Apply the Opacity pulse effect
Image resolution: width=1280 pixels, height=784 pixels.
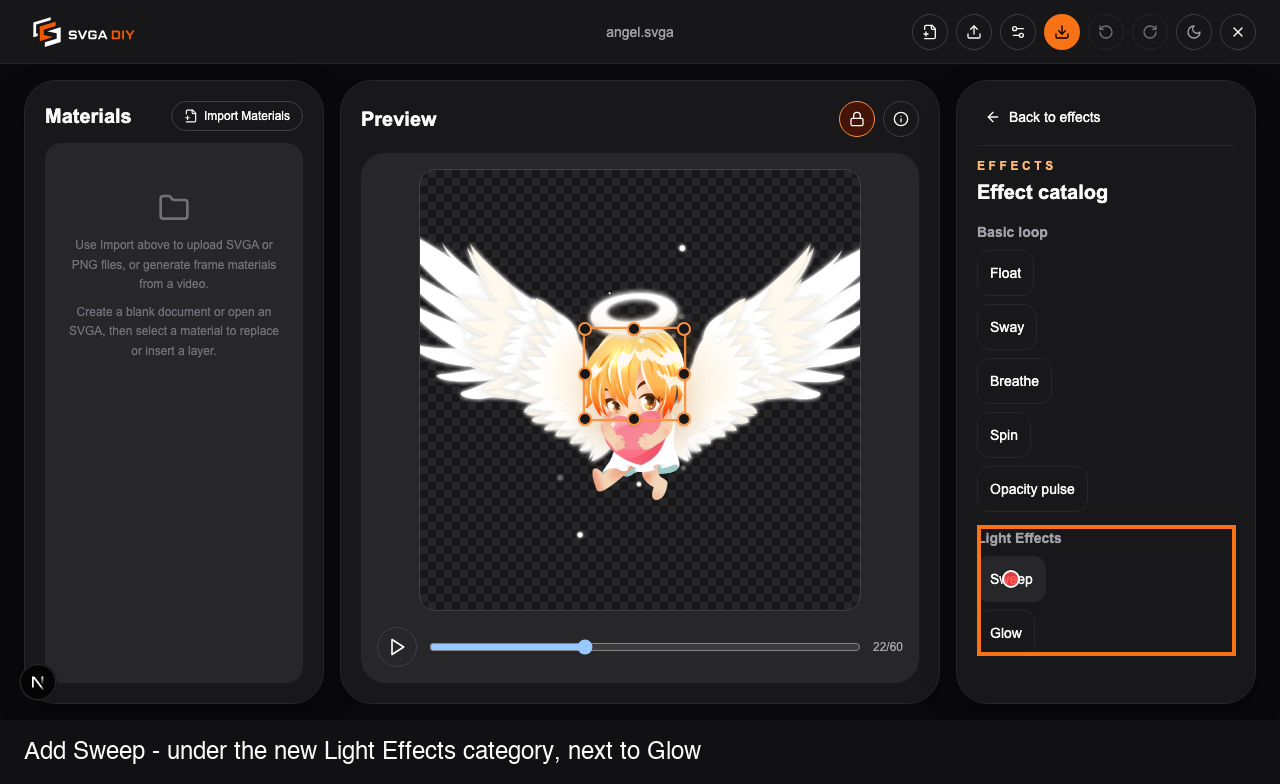1032,489
